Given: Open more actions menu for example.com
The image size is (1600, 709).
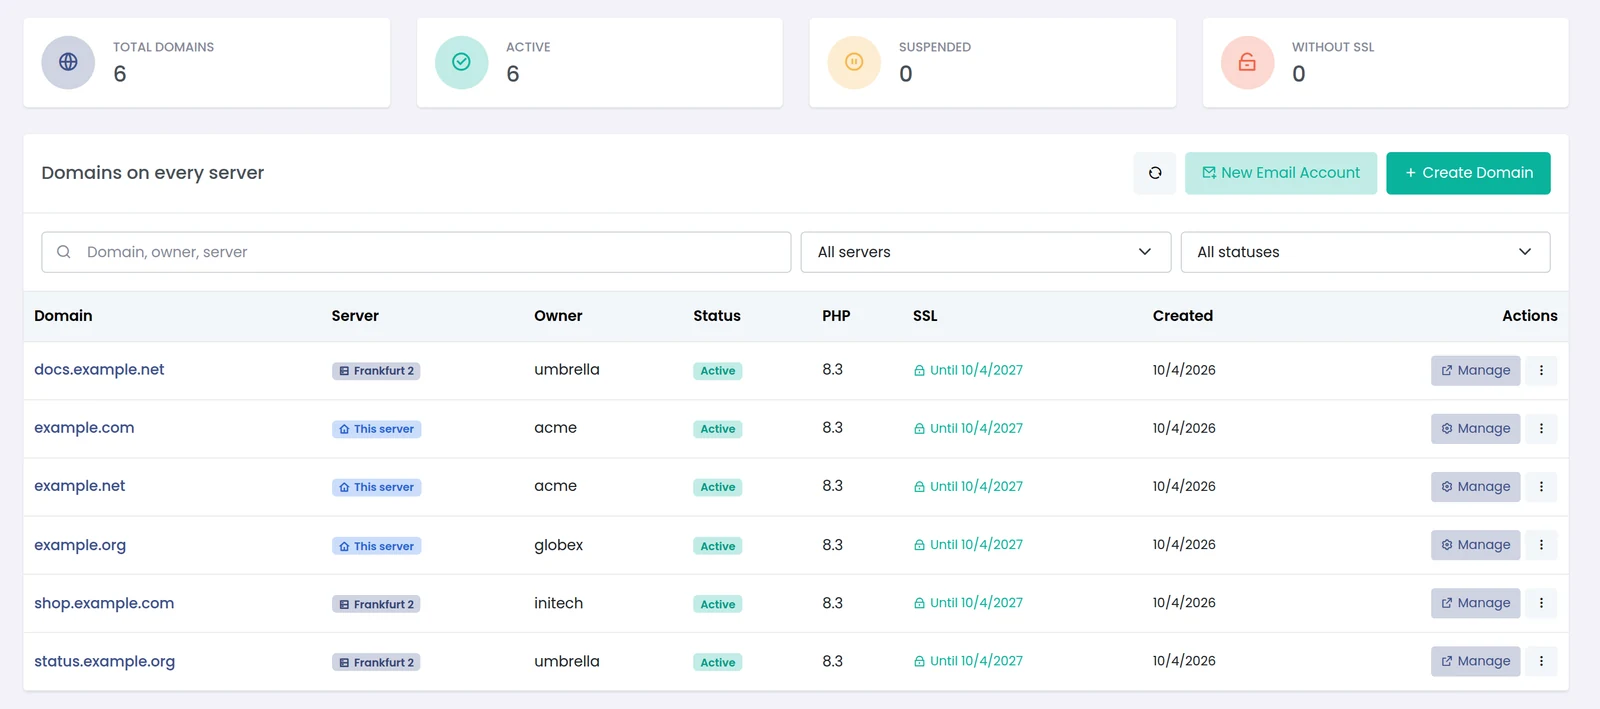Looking at the screenshot, I should pyautogui.click(x=1541, y=428).
